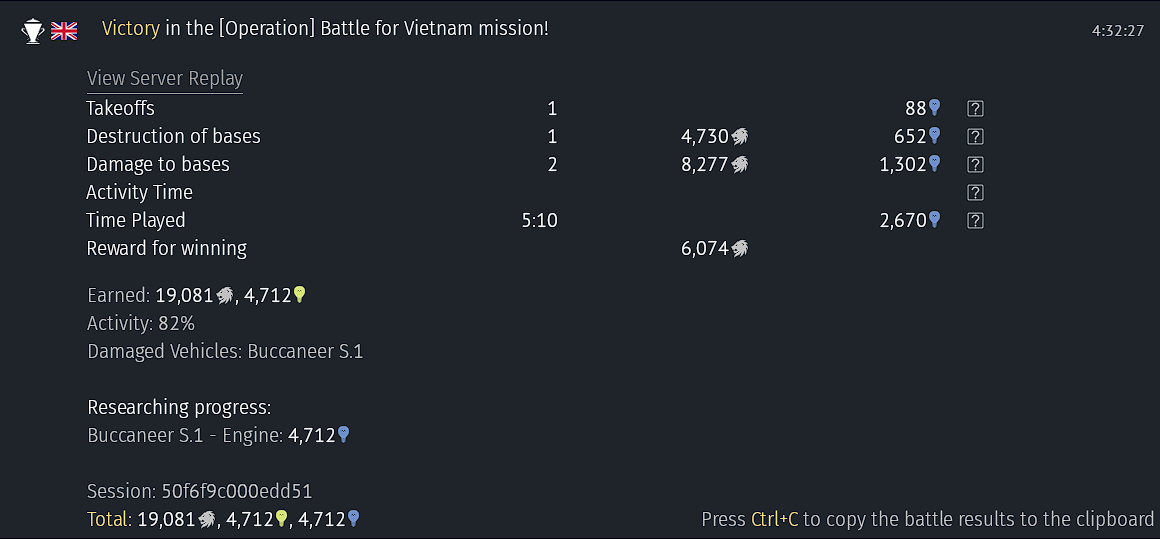Image resolution: width=1160 pixels, height=539 pixels.
Task: Click the silver lion icon beside 8,277
Action: (x=740, y=165)
